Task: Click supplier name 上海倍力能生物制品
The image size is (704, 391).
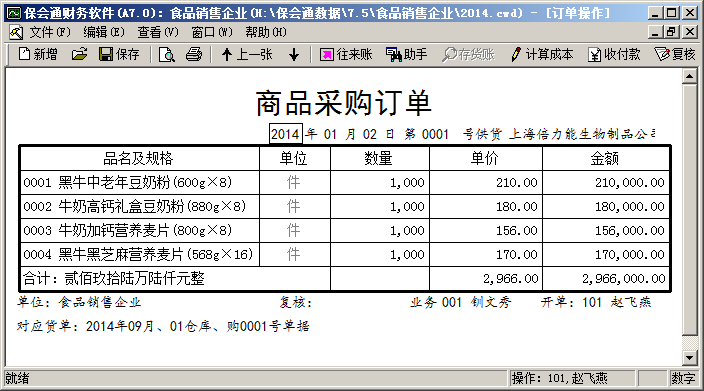Action: pyautogui.click(x=582, y=134)
